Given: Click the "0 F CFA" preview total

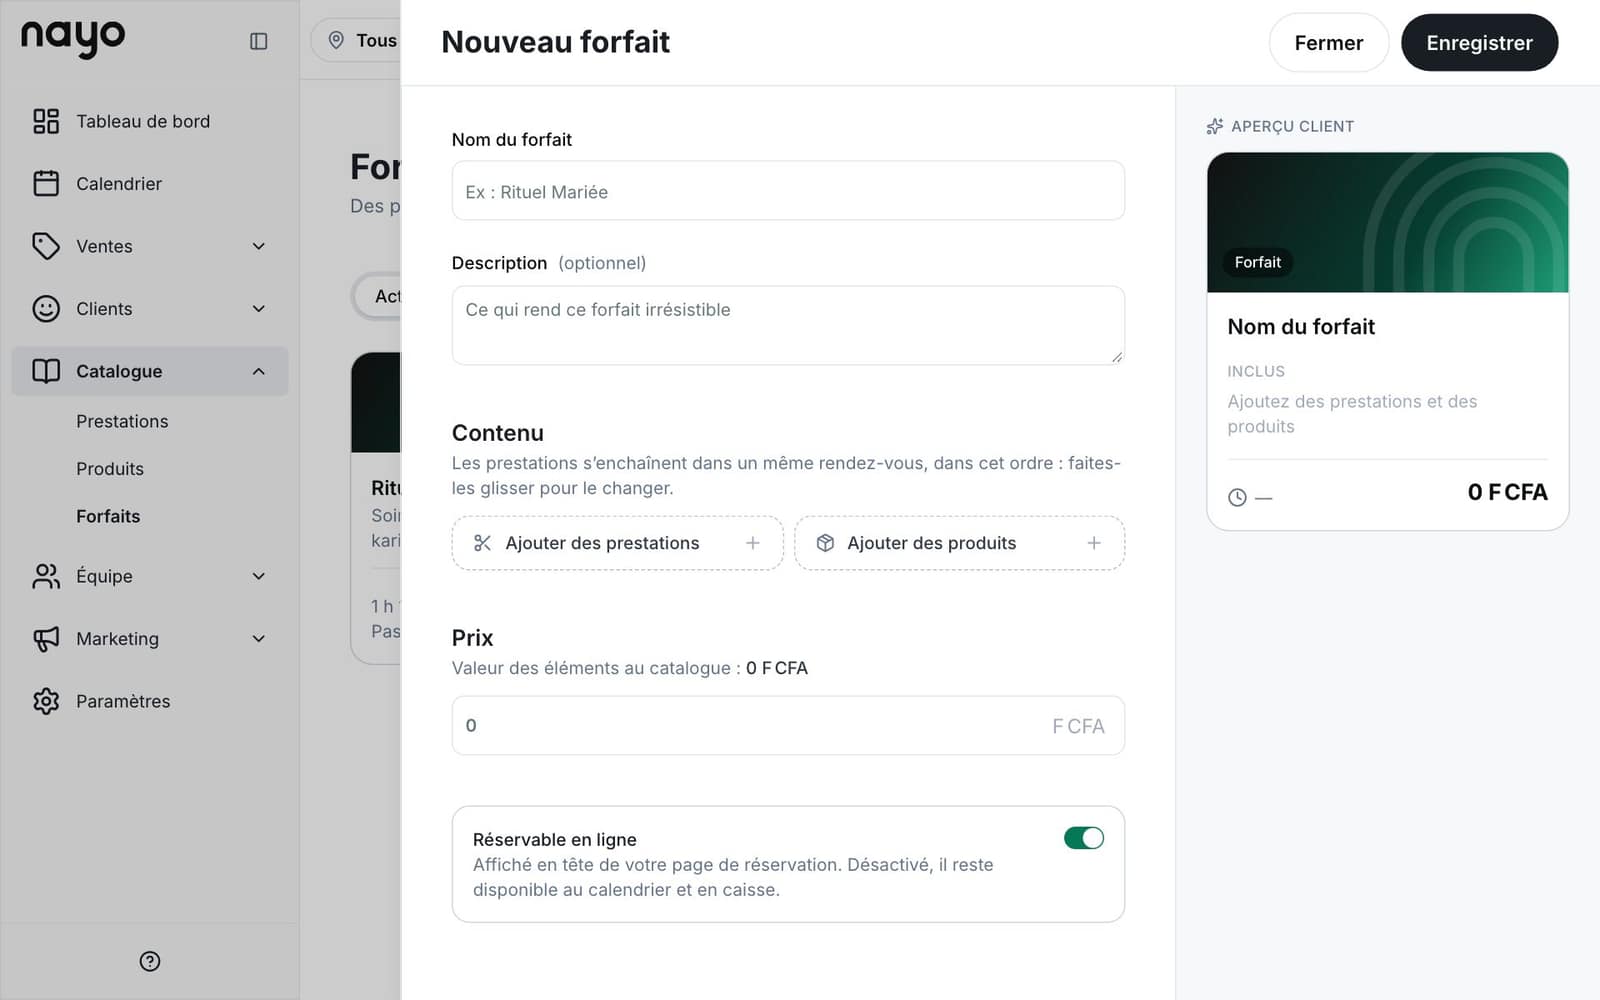Looking at the screenshot, I should [x=1507, y=492].
